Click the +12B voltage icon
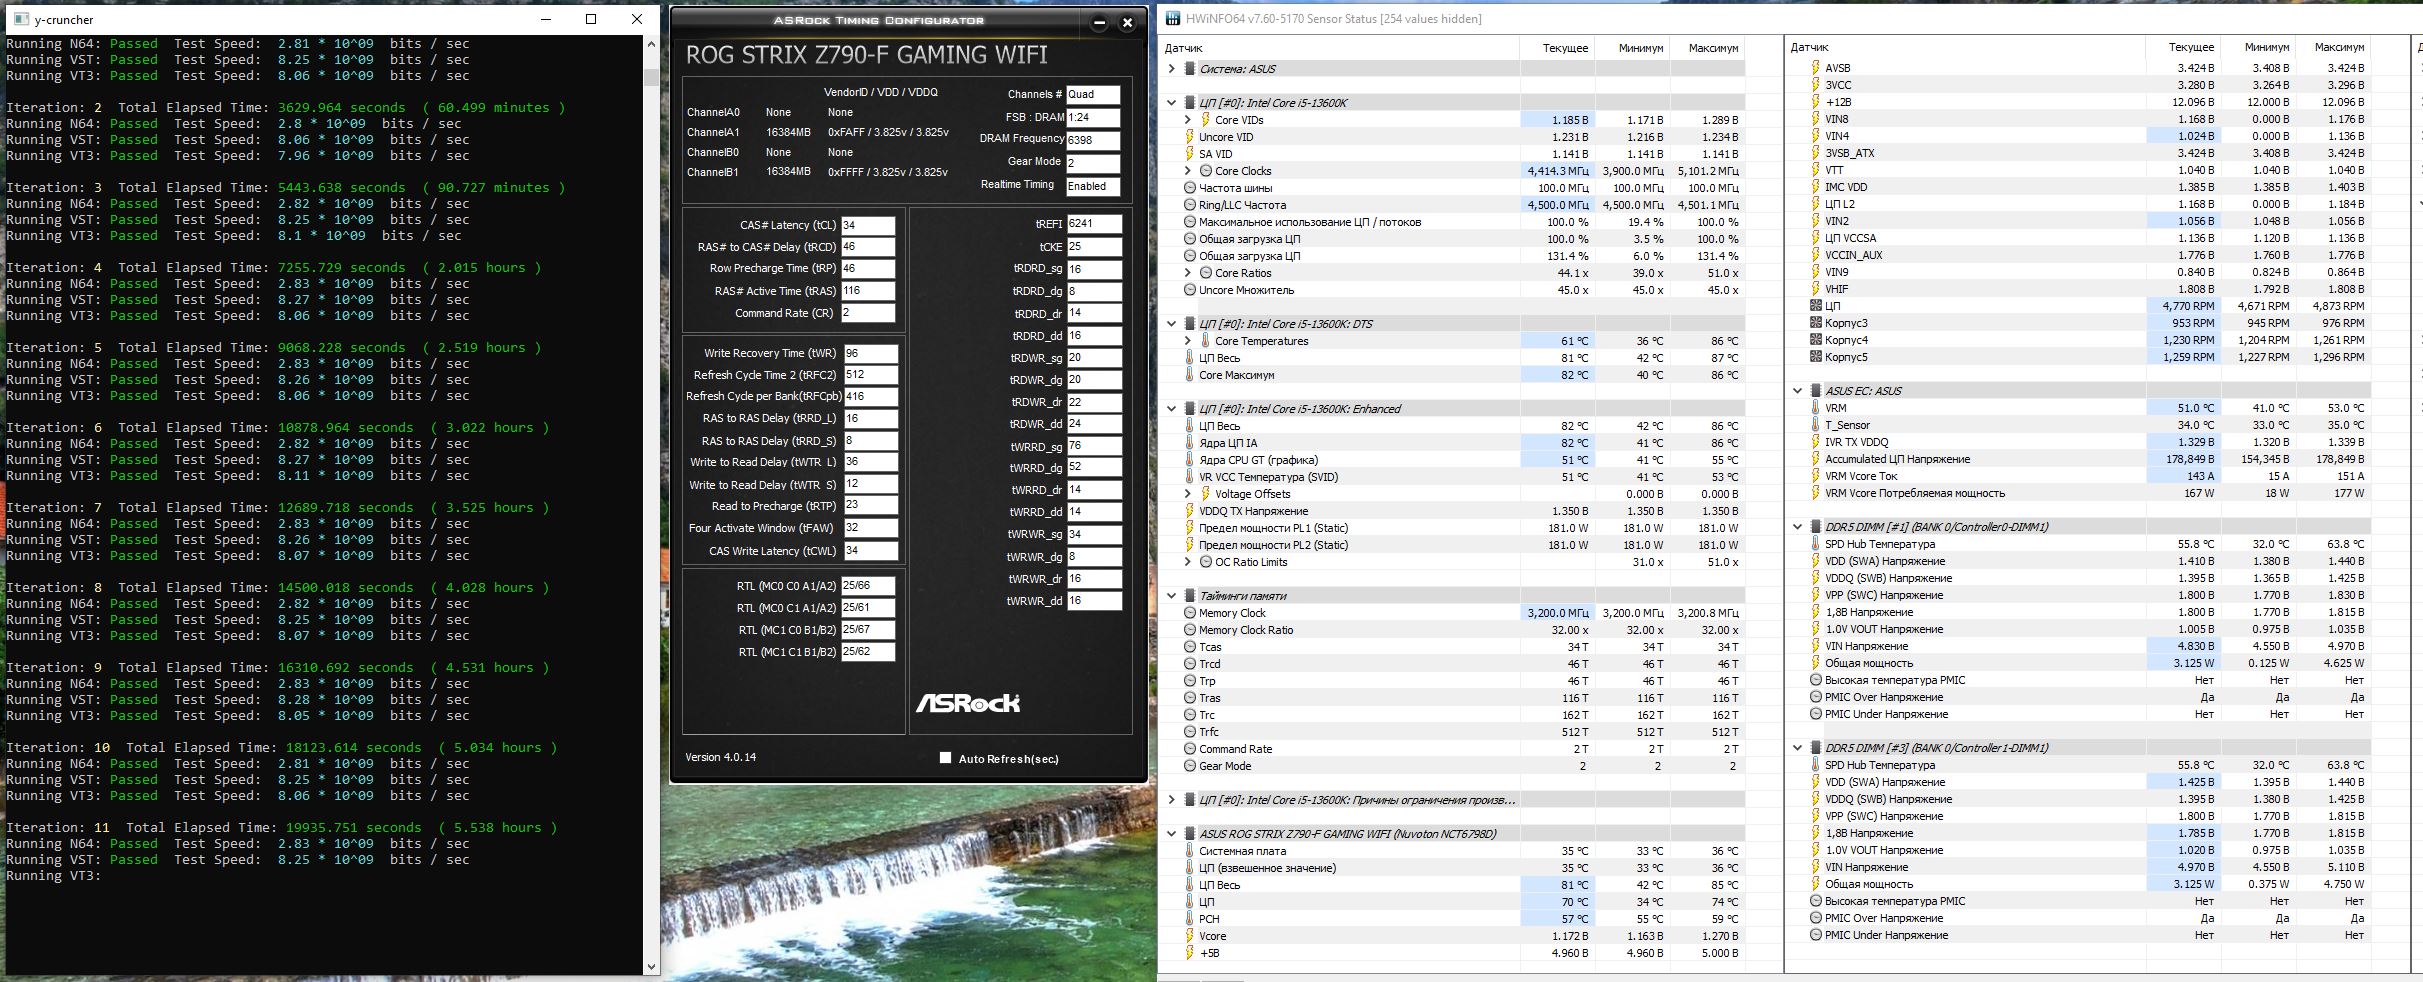This screenshot has height=982, width=2423. [1816, 102]
